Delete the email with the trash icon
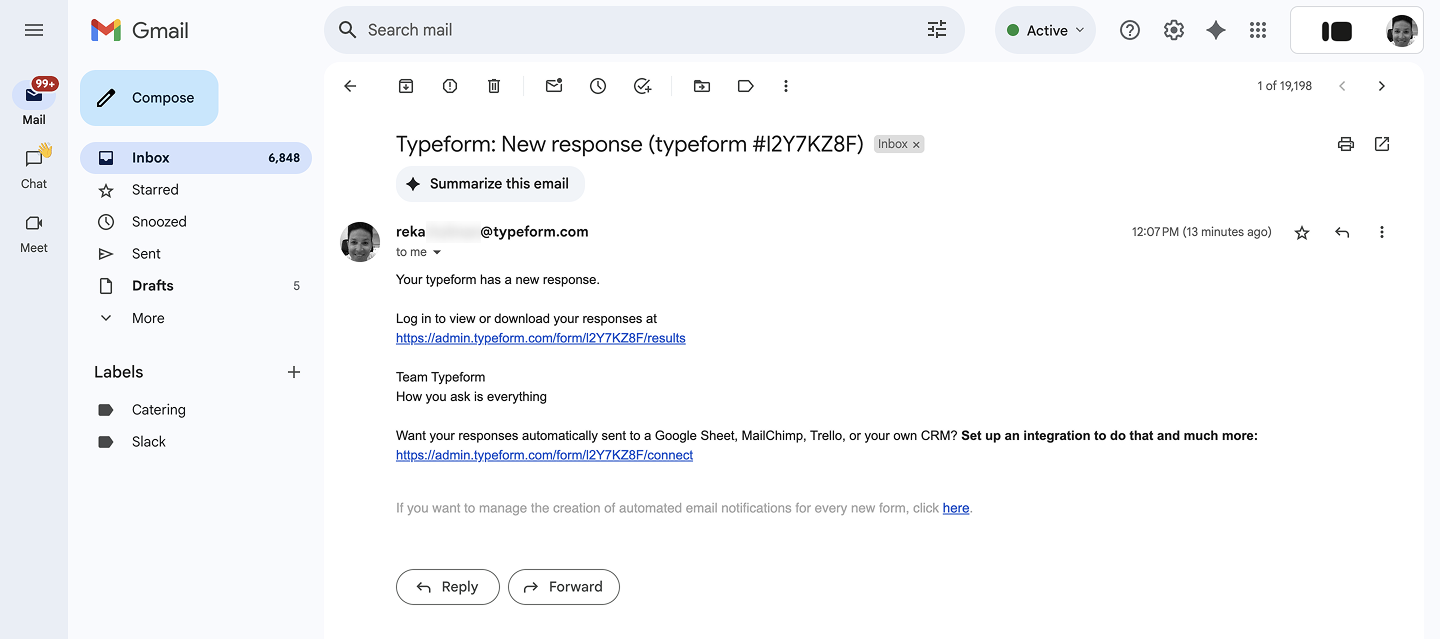 pyautogui.click(x=494, y=86)
